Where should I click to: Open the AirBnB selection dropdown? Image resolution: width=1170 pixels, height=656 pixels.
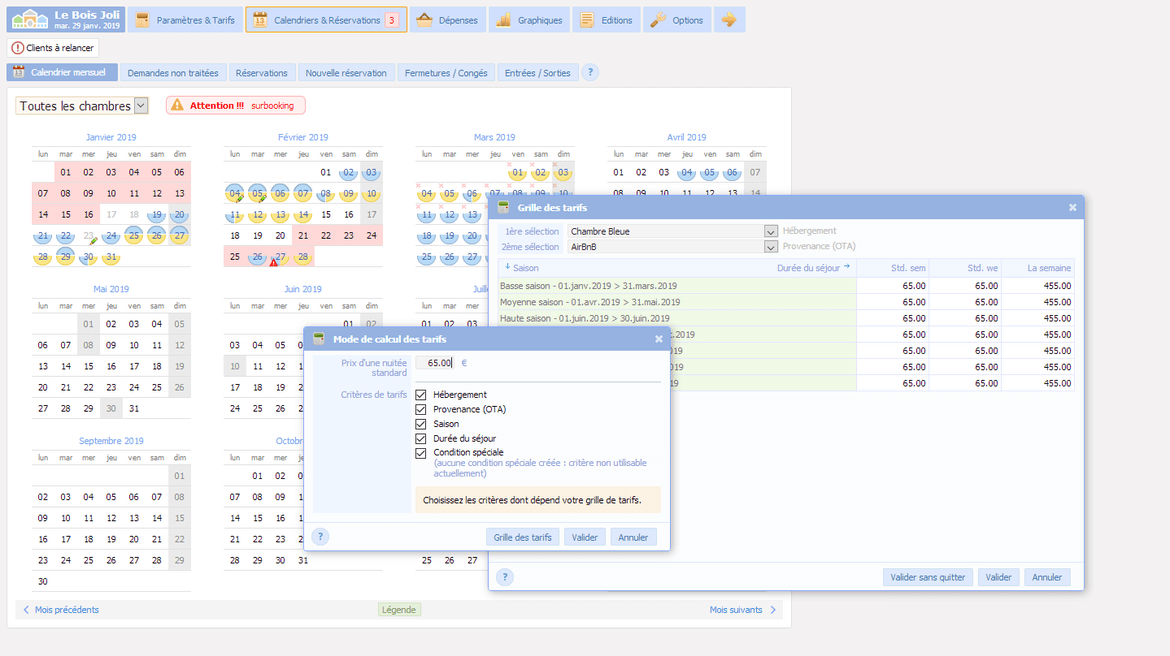click(x=770, y=246)
